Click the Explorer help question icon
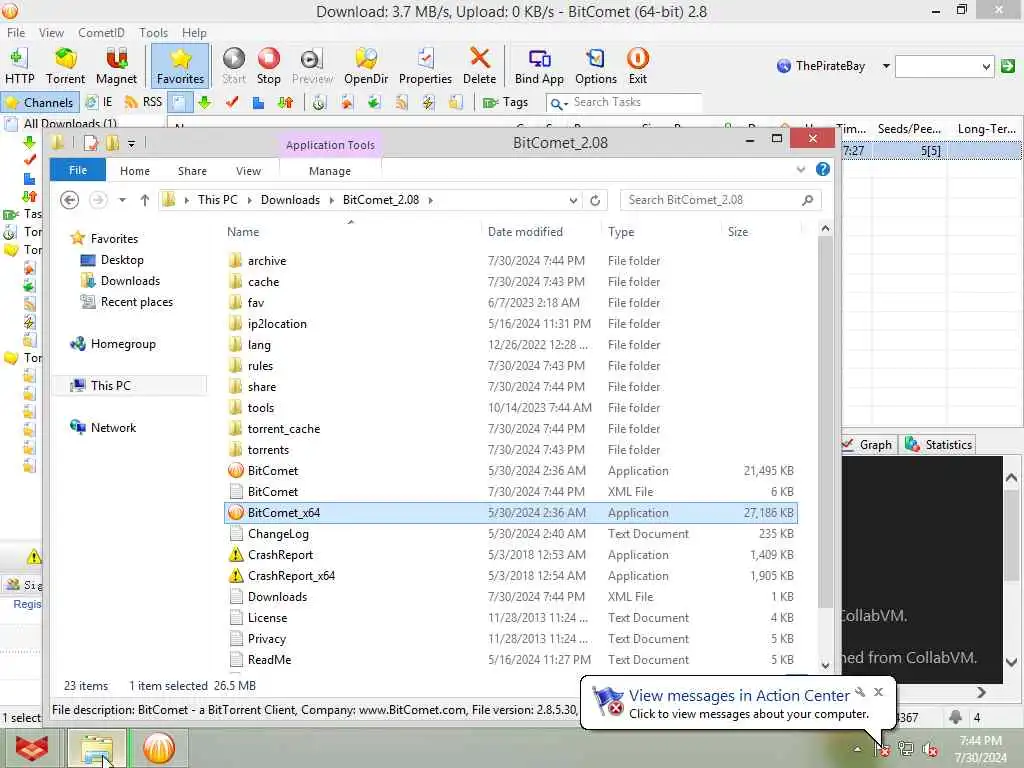Image resolution: width=1024 pixels, height=768 pixels. tap(823, 170)
